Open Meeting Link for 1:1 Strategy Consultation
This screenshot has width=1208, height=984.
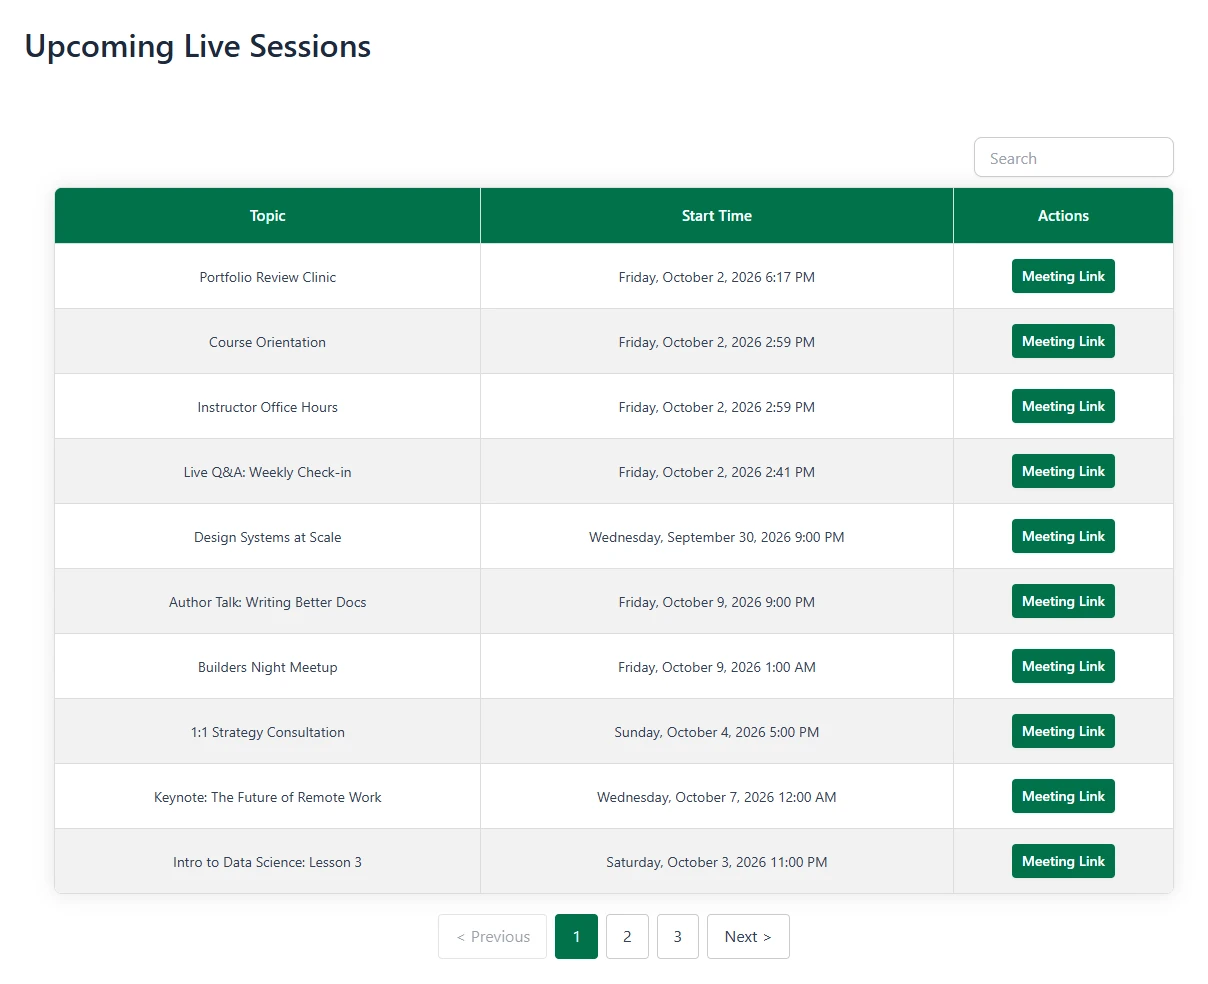coord(1063,731)
